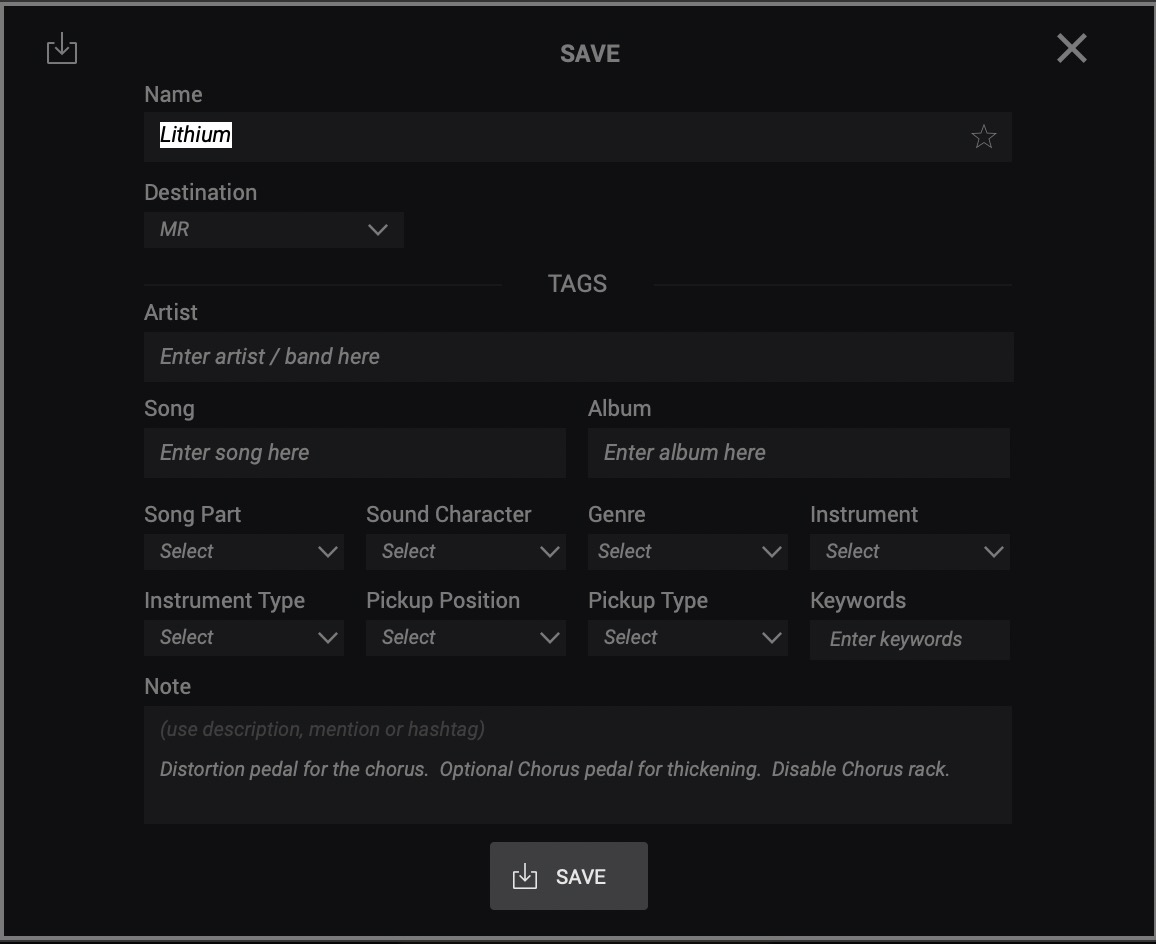Viewport: 1156px width, 944px height.
Task: Open the Pickup Position dropdown
Action: point(465,638)
